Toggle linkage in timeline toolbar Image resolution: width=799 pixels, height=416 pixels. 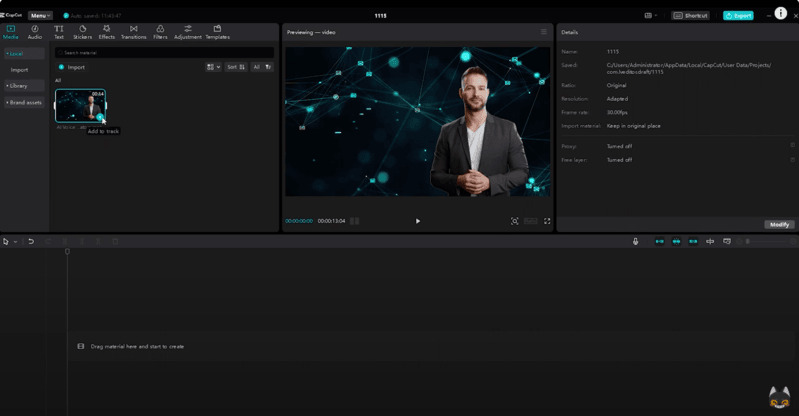pyautogui.click(x=693, y=241)
